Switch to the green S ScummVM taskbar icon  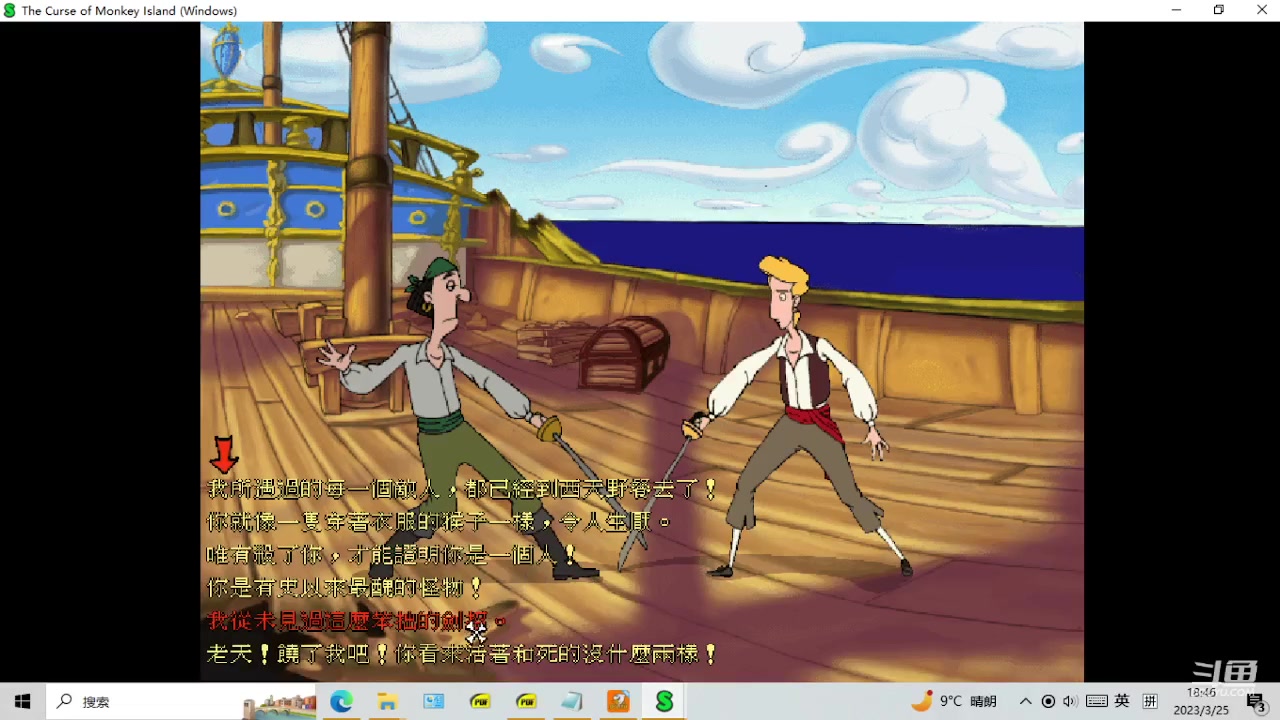tap(664, 702)
